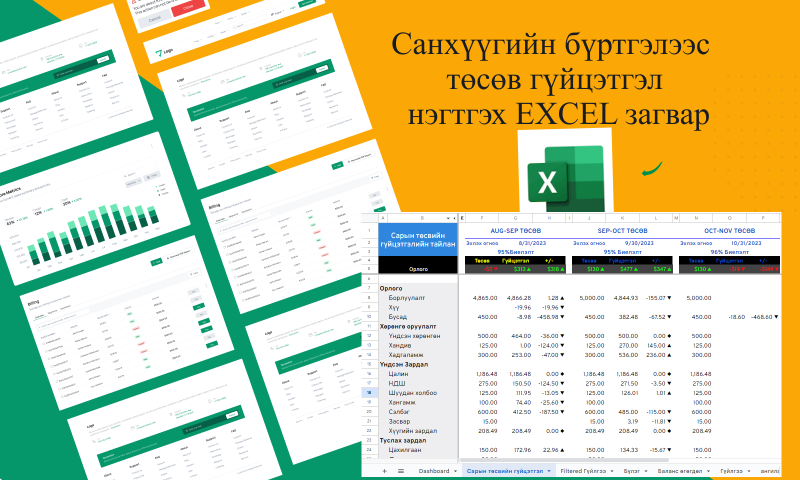Select the Хүү row label

tap(393, 308)
